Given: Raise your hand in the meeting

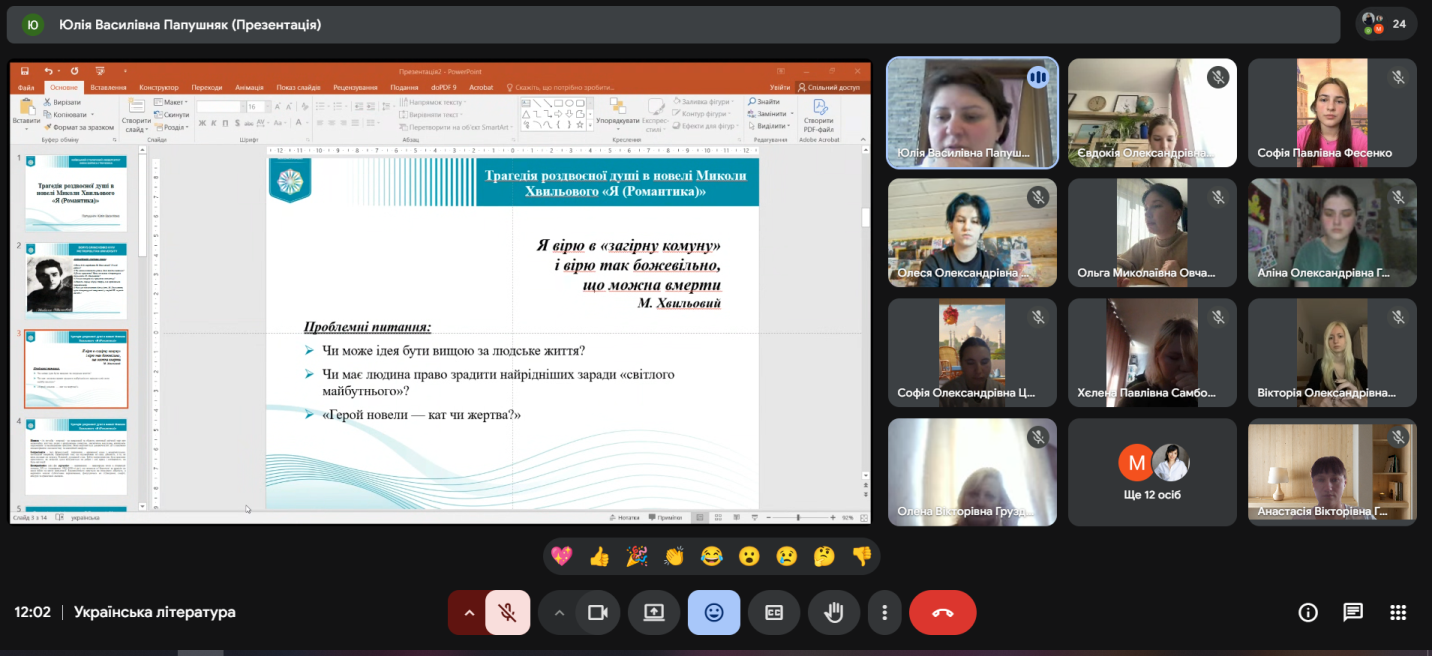Looking at the screenshot, I should pyautogui.click(x=833, y=613).
